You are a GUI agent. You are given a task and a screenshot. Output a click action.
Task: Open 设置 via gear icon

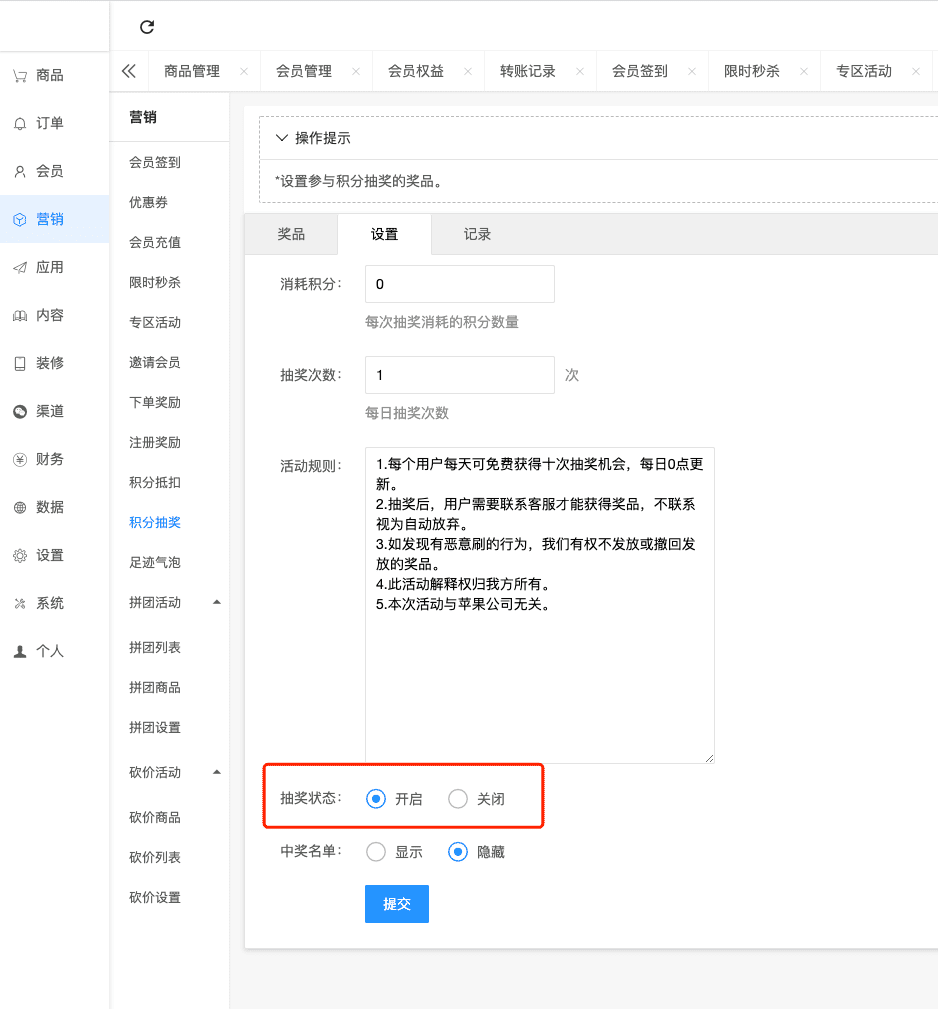point(20,555)
